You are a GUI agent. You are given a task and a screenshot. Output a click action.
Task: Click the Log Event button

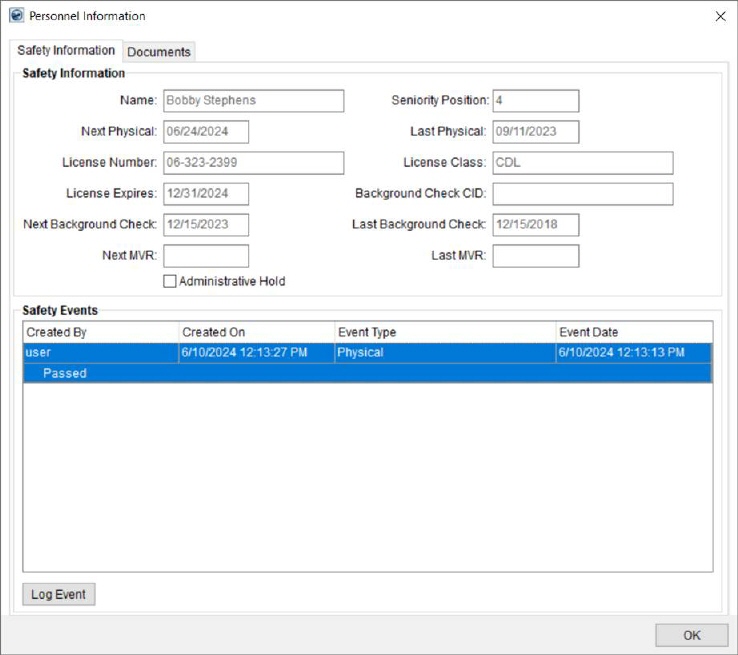(59, 594)
